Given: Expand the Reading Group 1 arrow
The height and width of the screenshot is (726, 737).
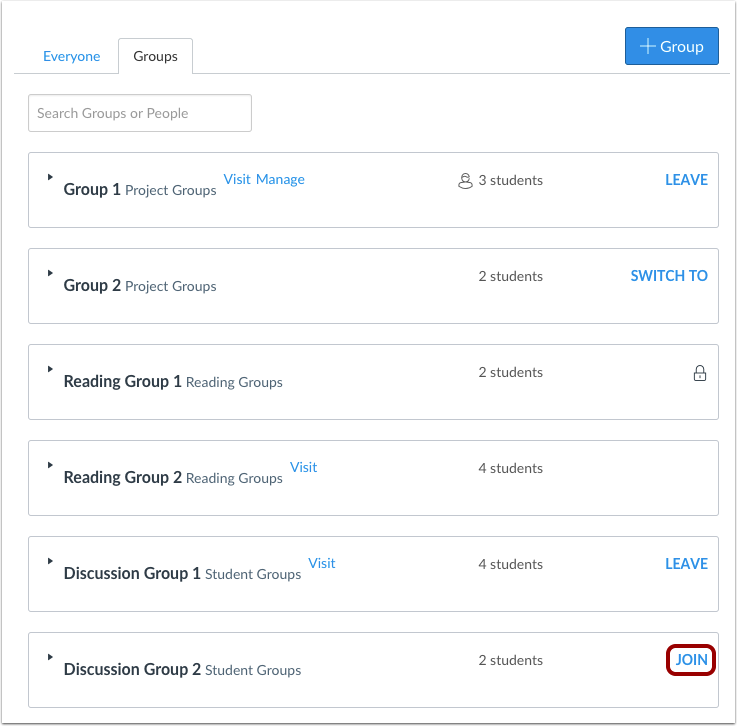Looking at the screenshot, I should click(50, 369).
